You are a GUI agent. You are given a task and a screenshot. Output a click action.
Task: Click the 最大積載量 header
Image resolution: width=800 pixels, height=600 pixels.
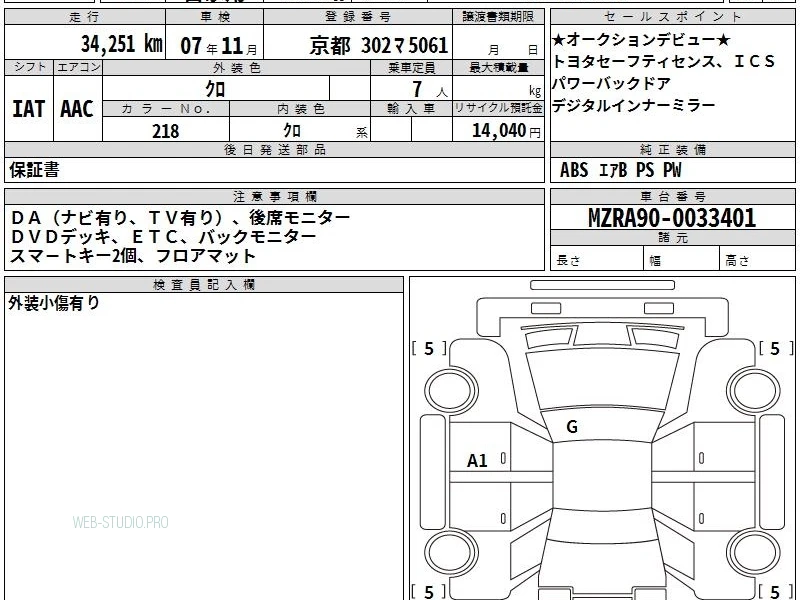(x=498, y=68)
